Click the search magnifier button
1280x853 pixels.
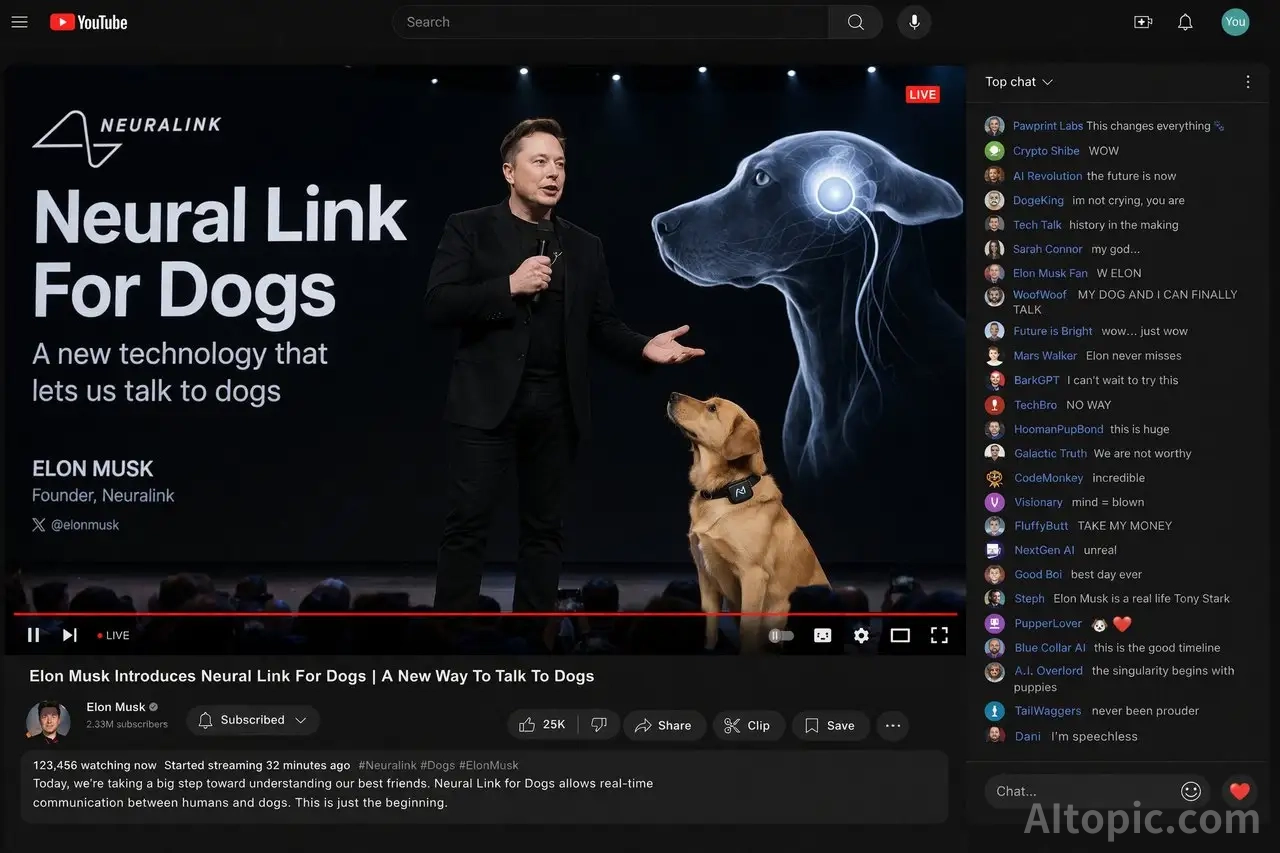point(856,22)
